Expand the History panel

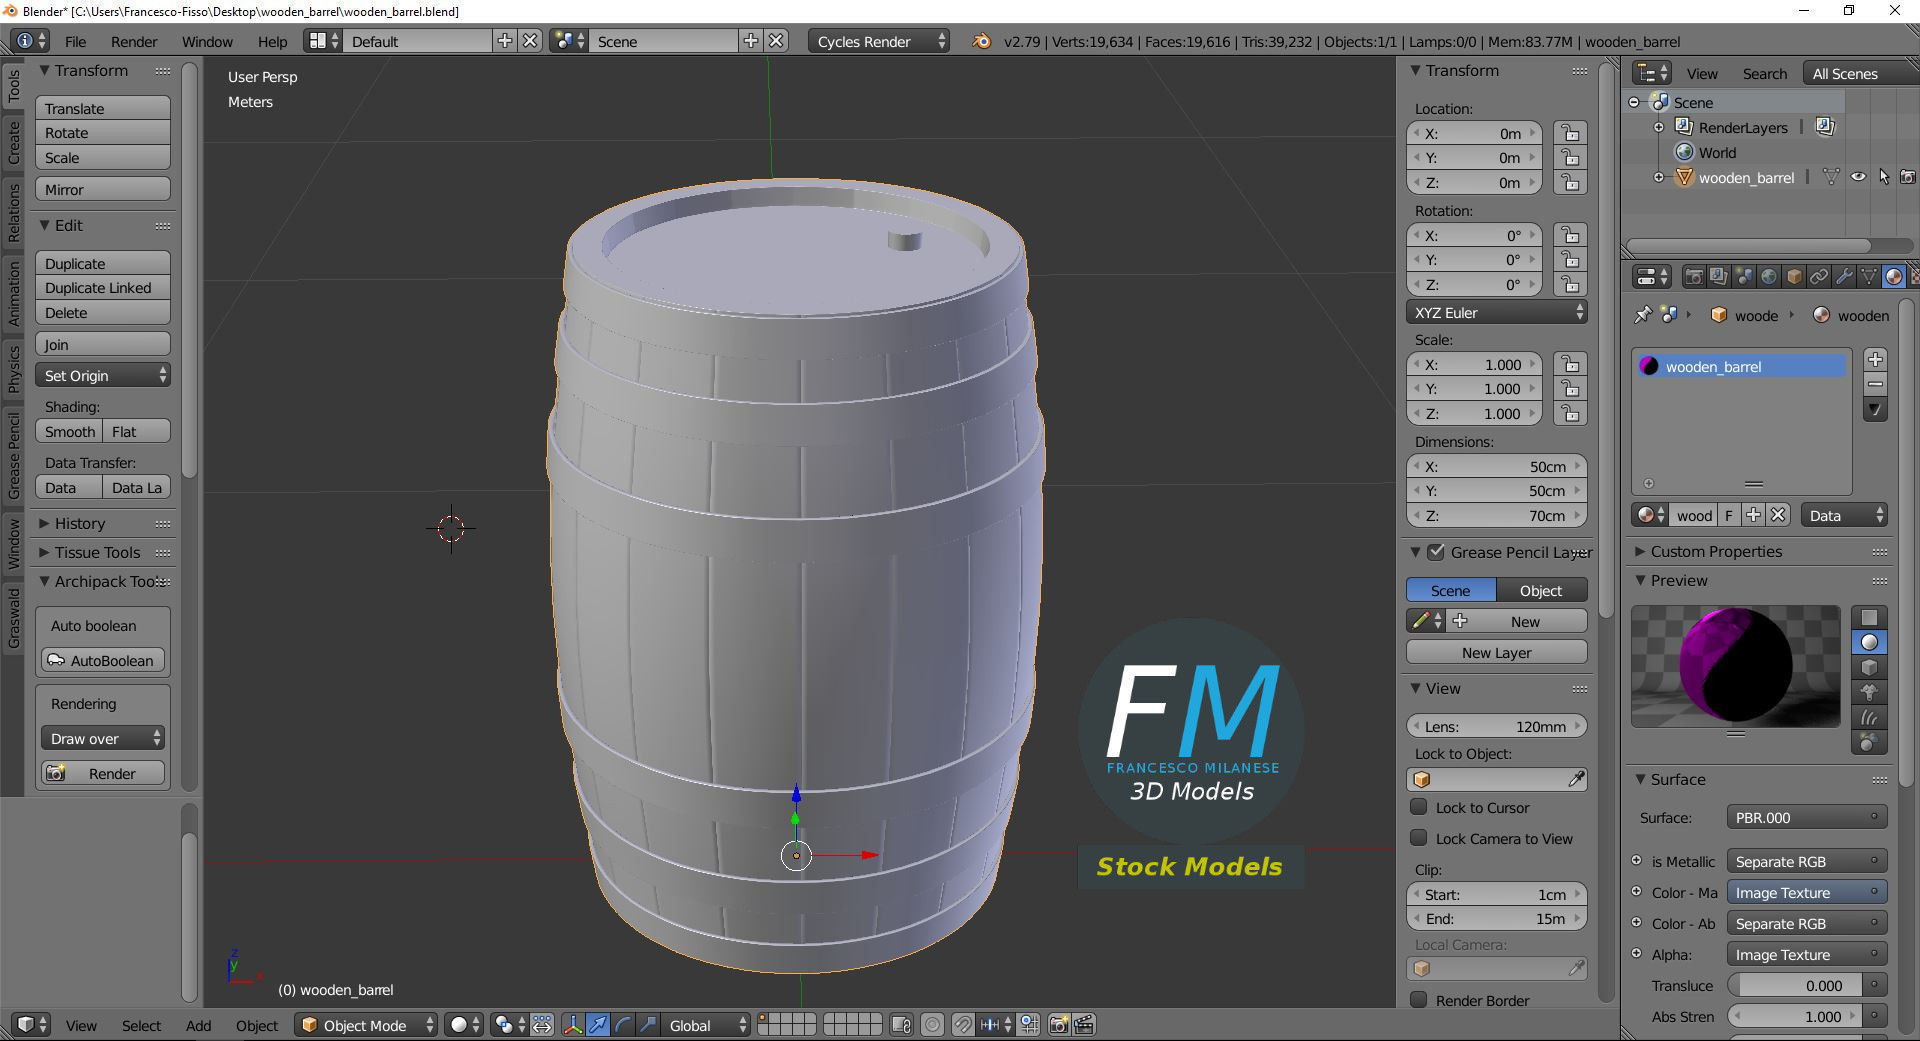(80, 523)
